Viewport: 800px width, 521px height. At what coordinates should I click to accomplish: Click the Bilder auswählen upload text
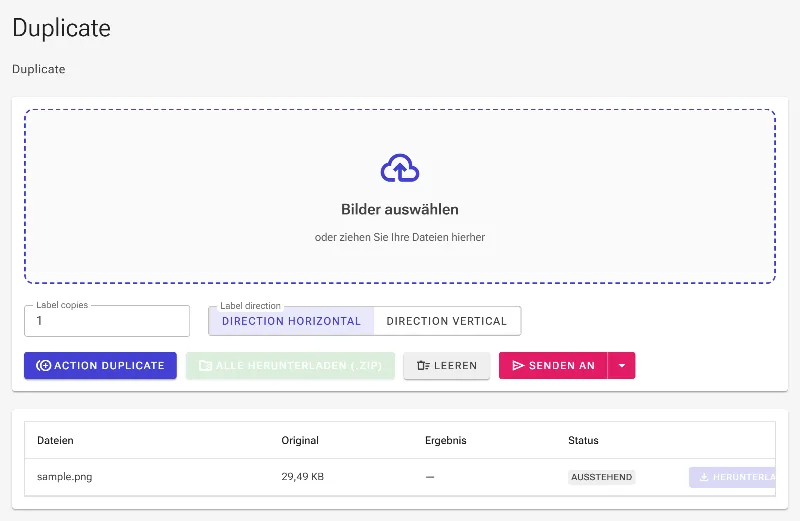coord(399,209)
